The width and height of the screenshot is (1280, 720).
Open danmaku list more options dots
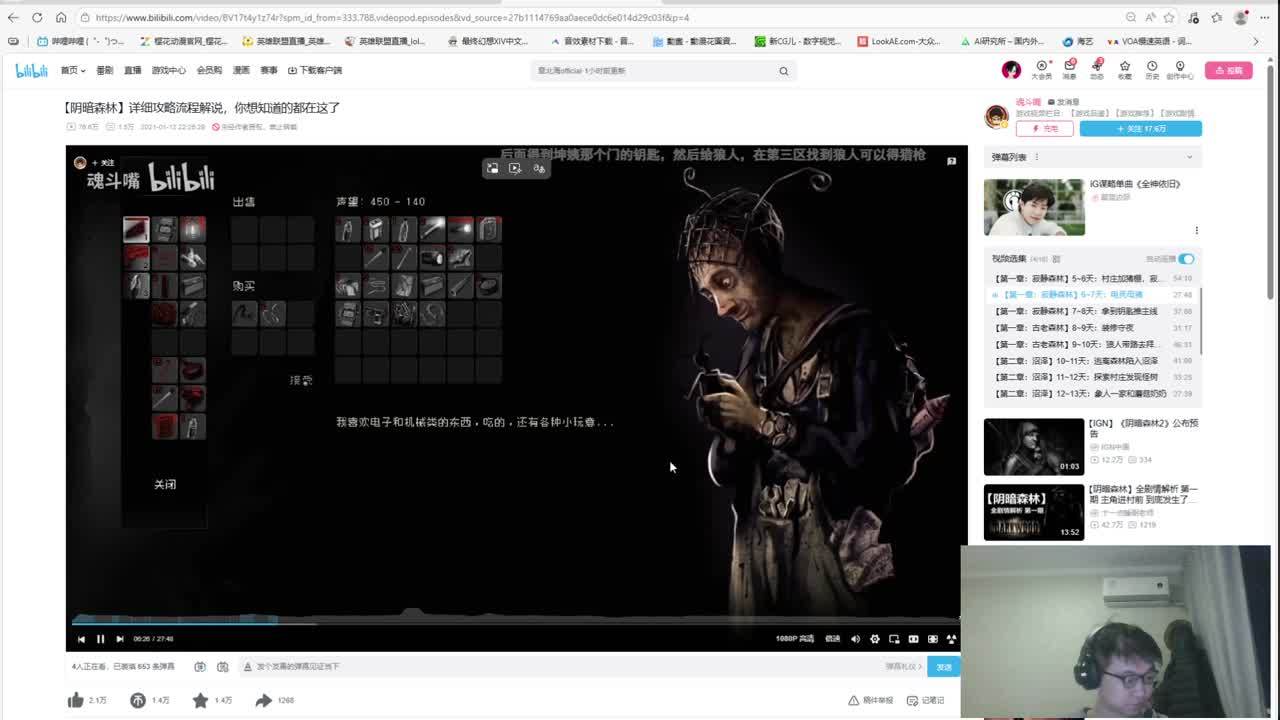[1036, 157]
